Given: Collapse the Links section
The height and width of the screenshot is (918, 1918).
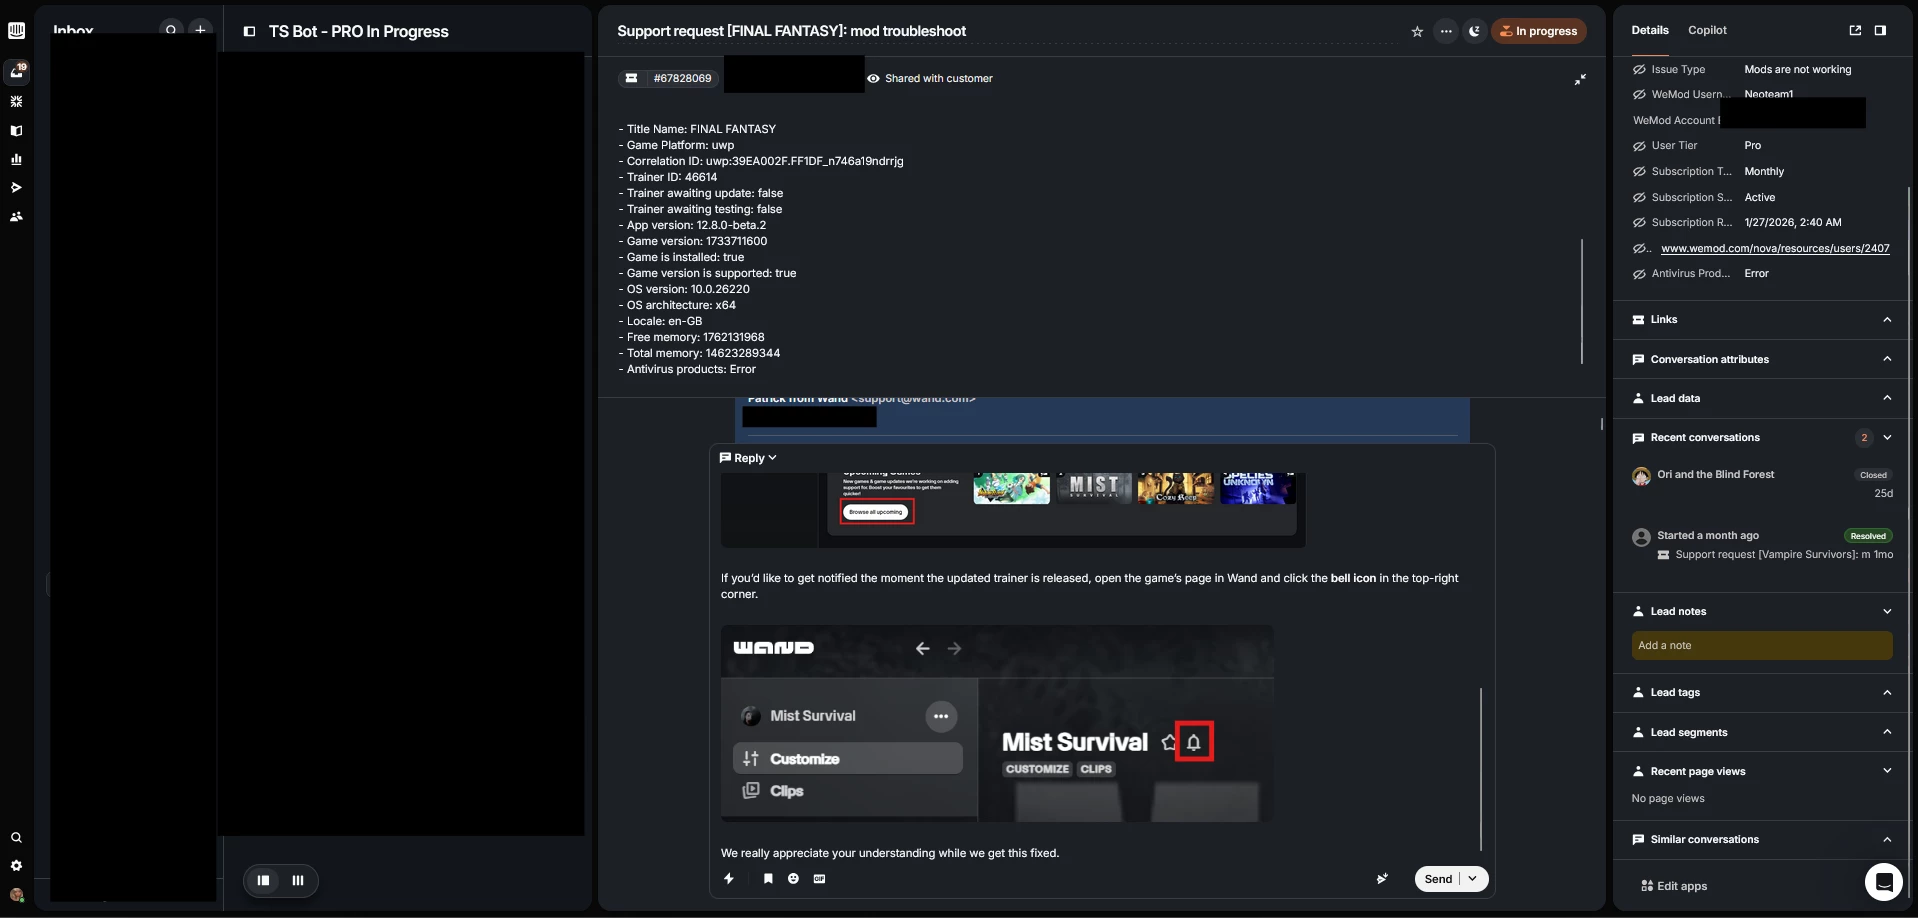Looking at the screenshot, I should click(1887, 320).
